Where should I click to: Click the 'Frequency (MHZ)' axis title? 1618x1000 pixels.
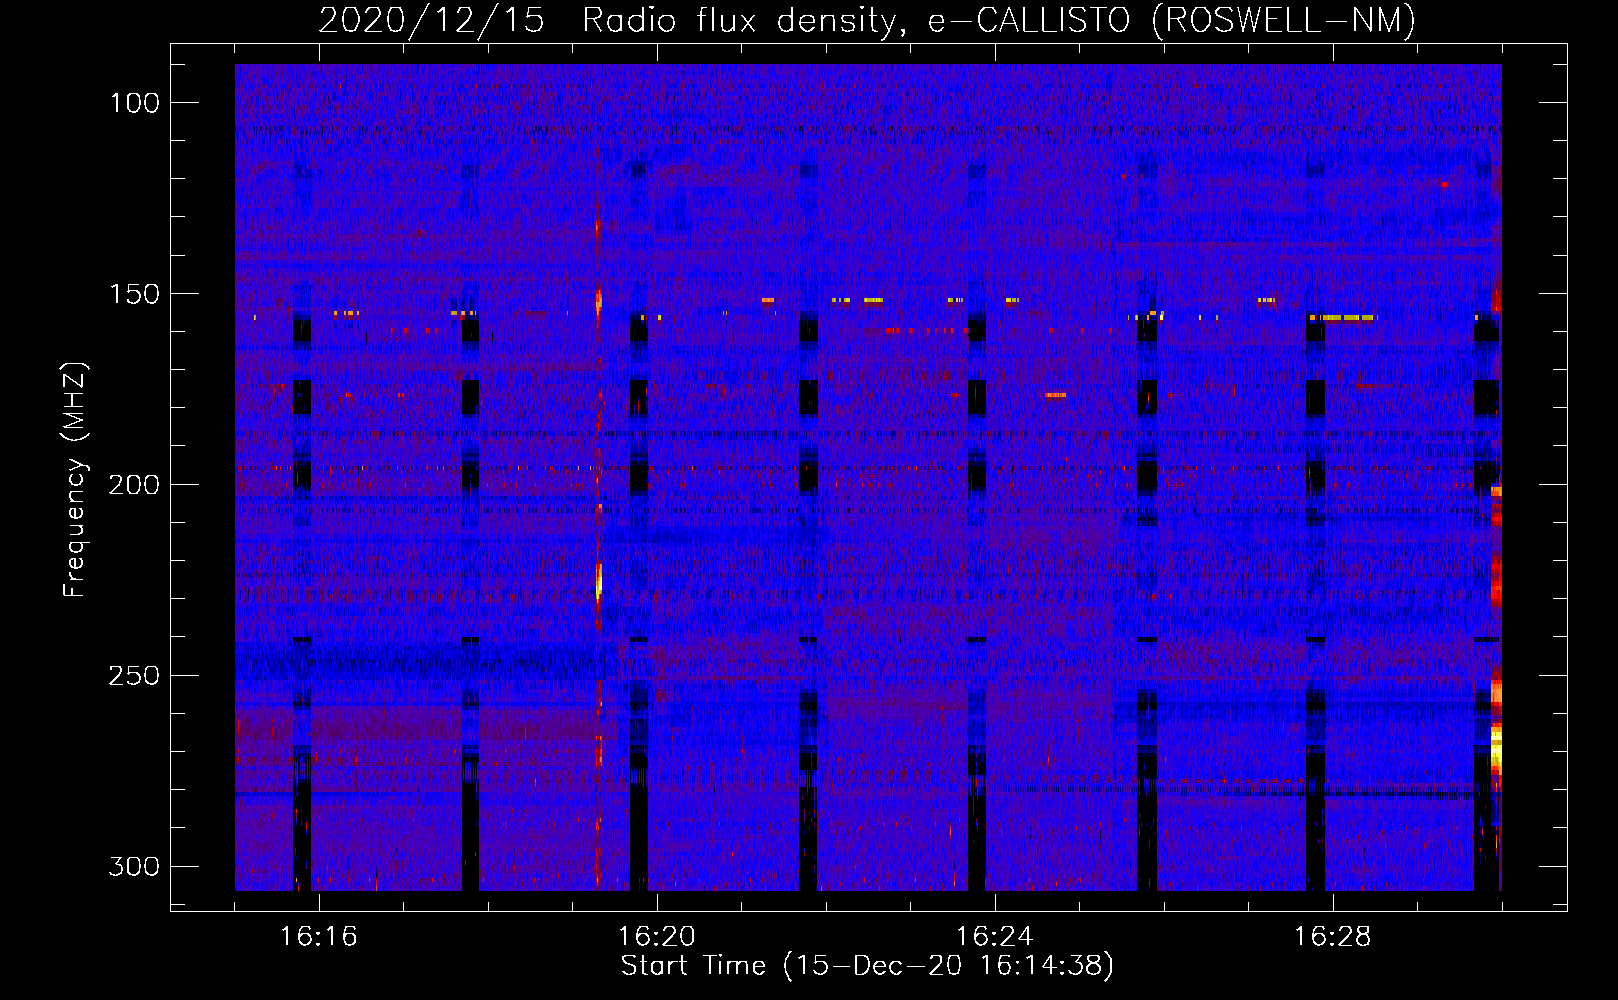75,479
